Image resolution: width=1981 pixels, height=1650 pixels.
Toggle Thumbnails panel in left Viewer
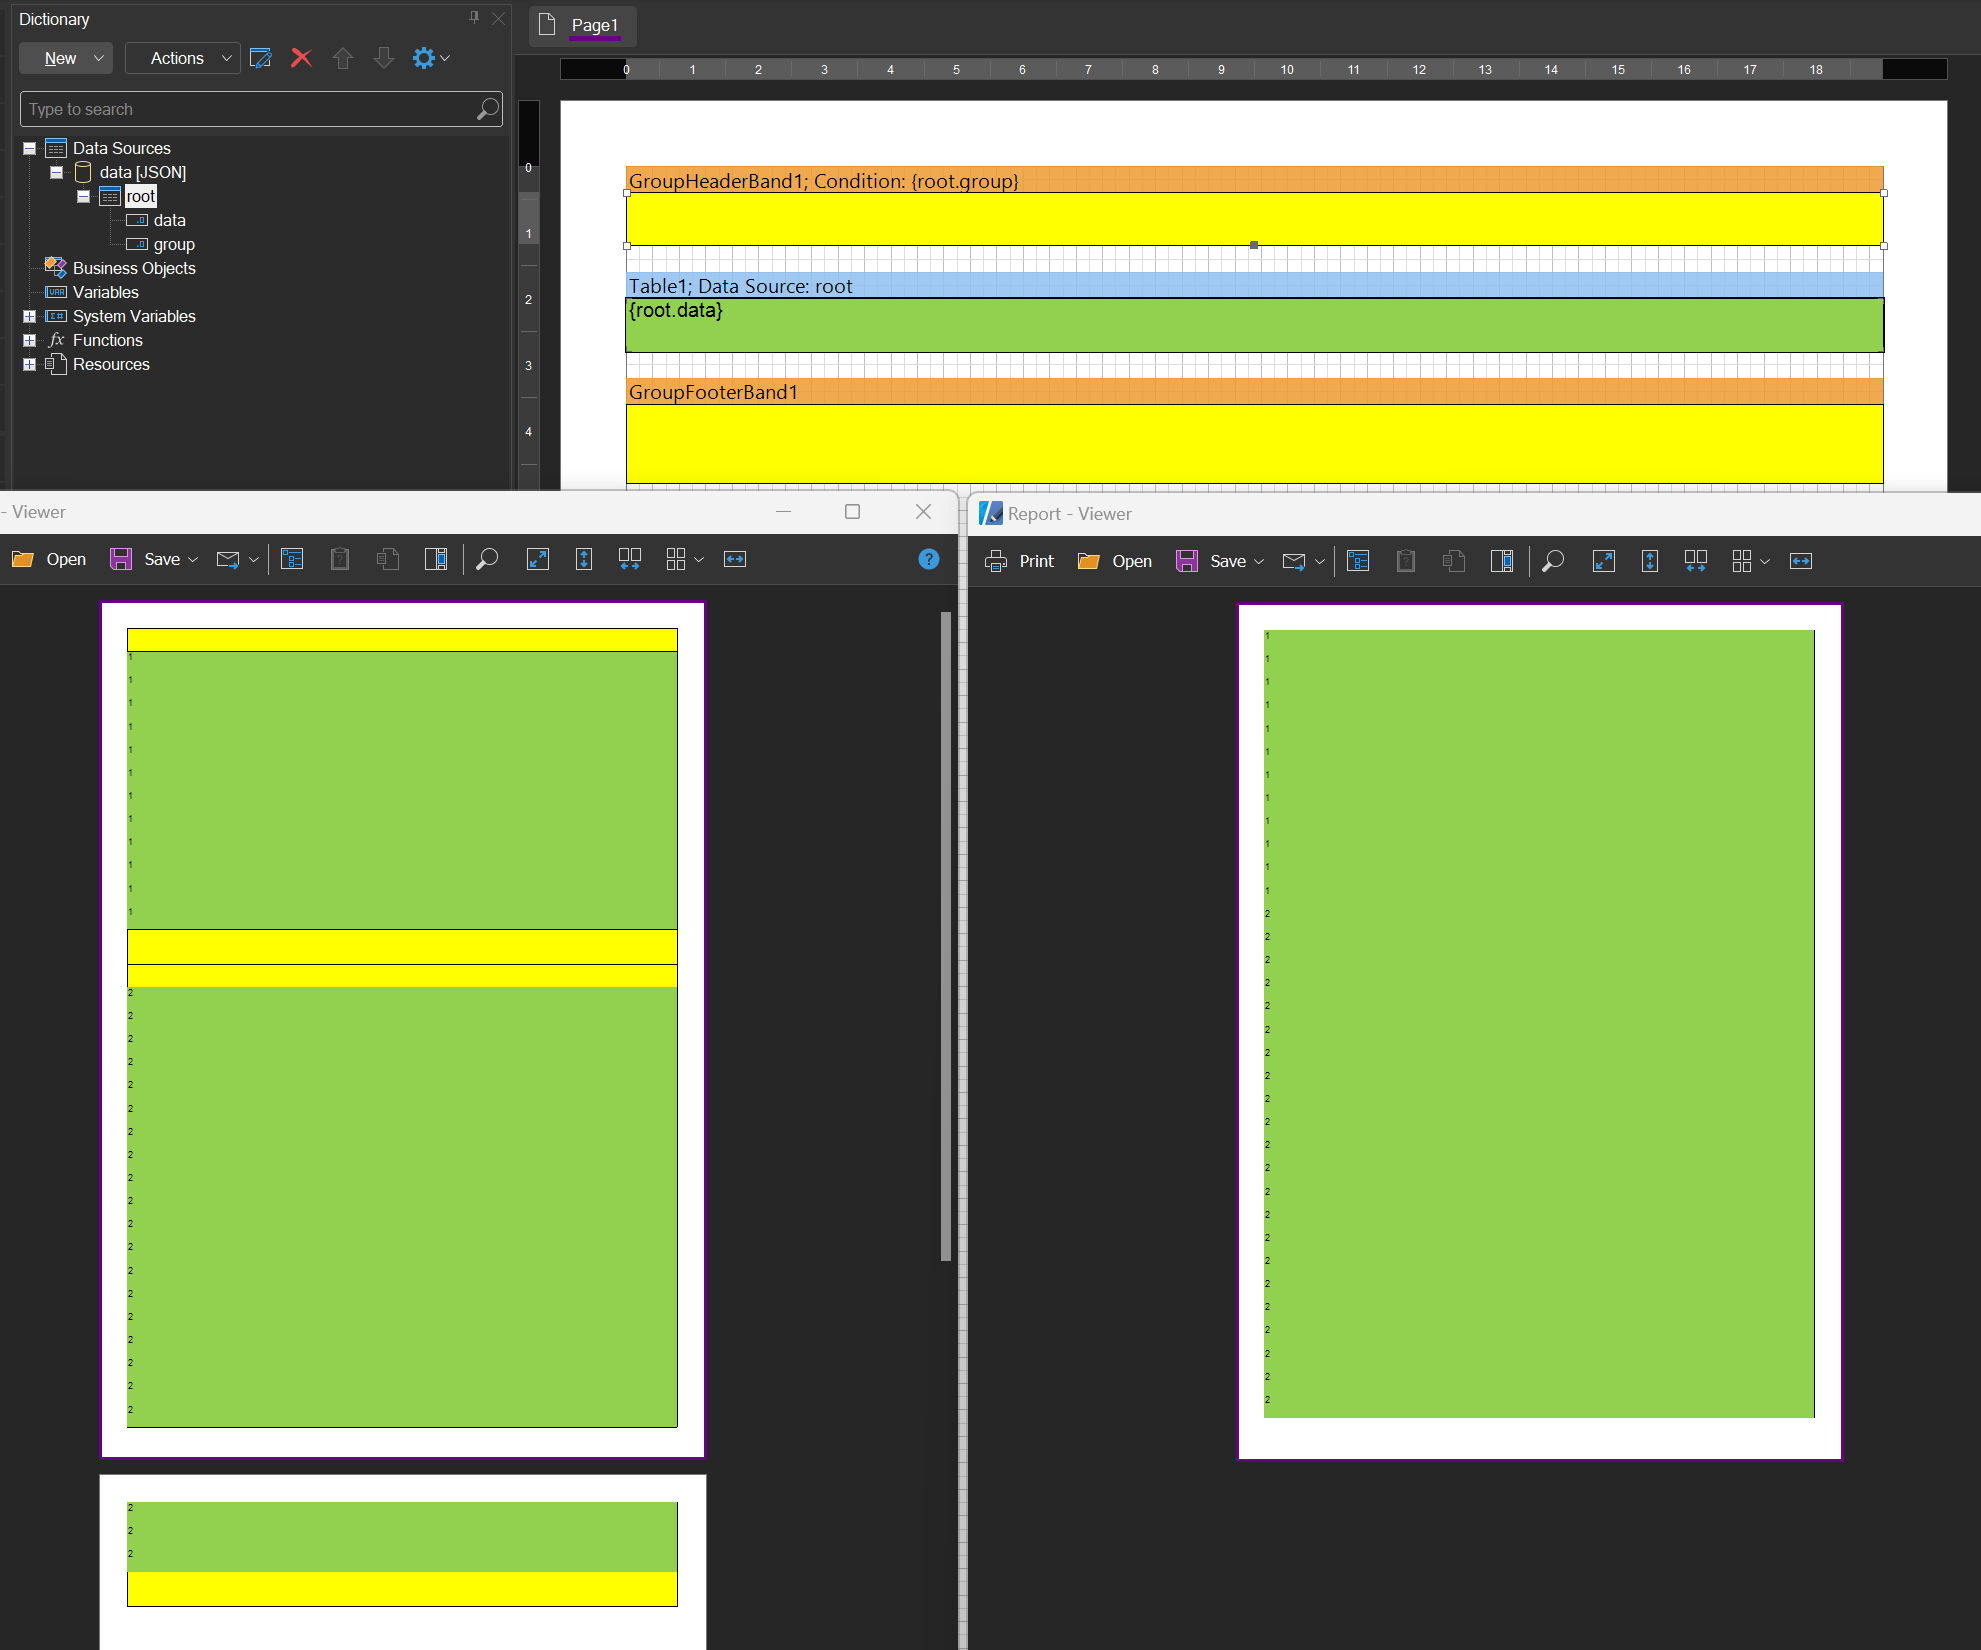(x=436, y=559)
